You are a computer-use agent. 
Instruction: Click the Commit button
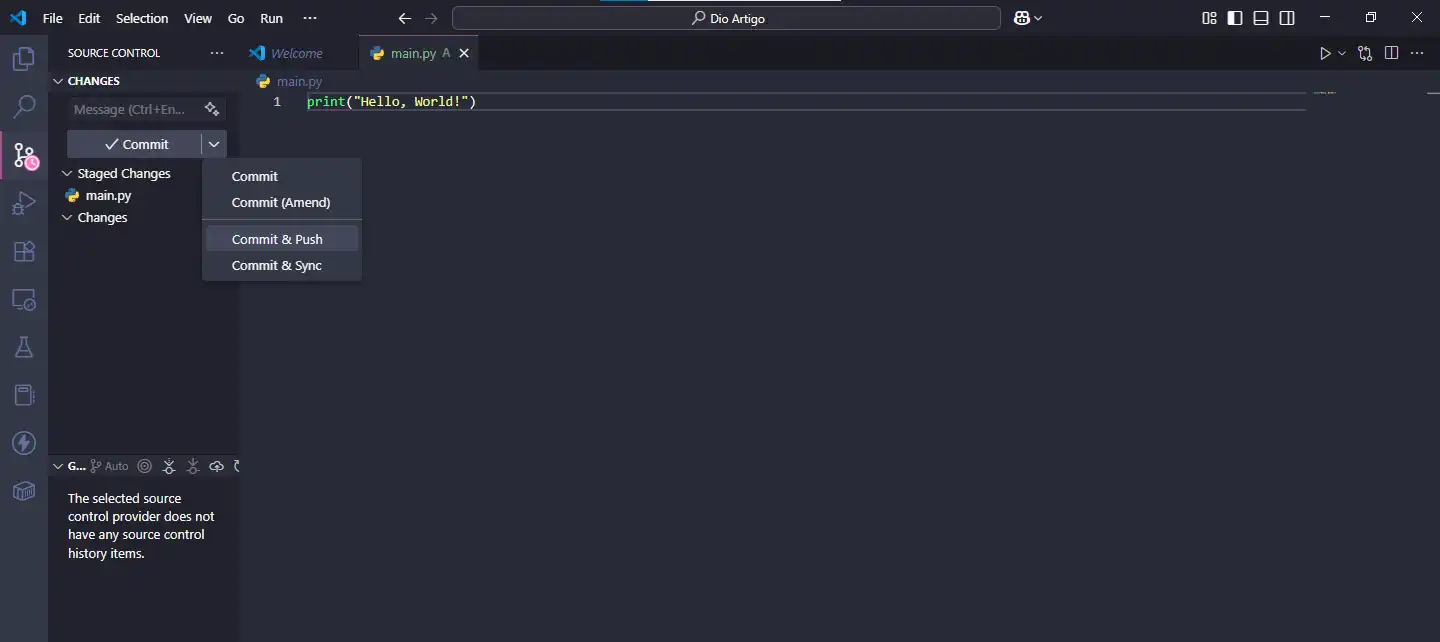tap(135, 144)
